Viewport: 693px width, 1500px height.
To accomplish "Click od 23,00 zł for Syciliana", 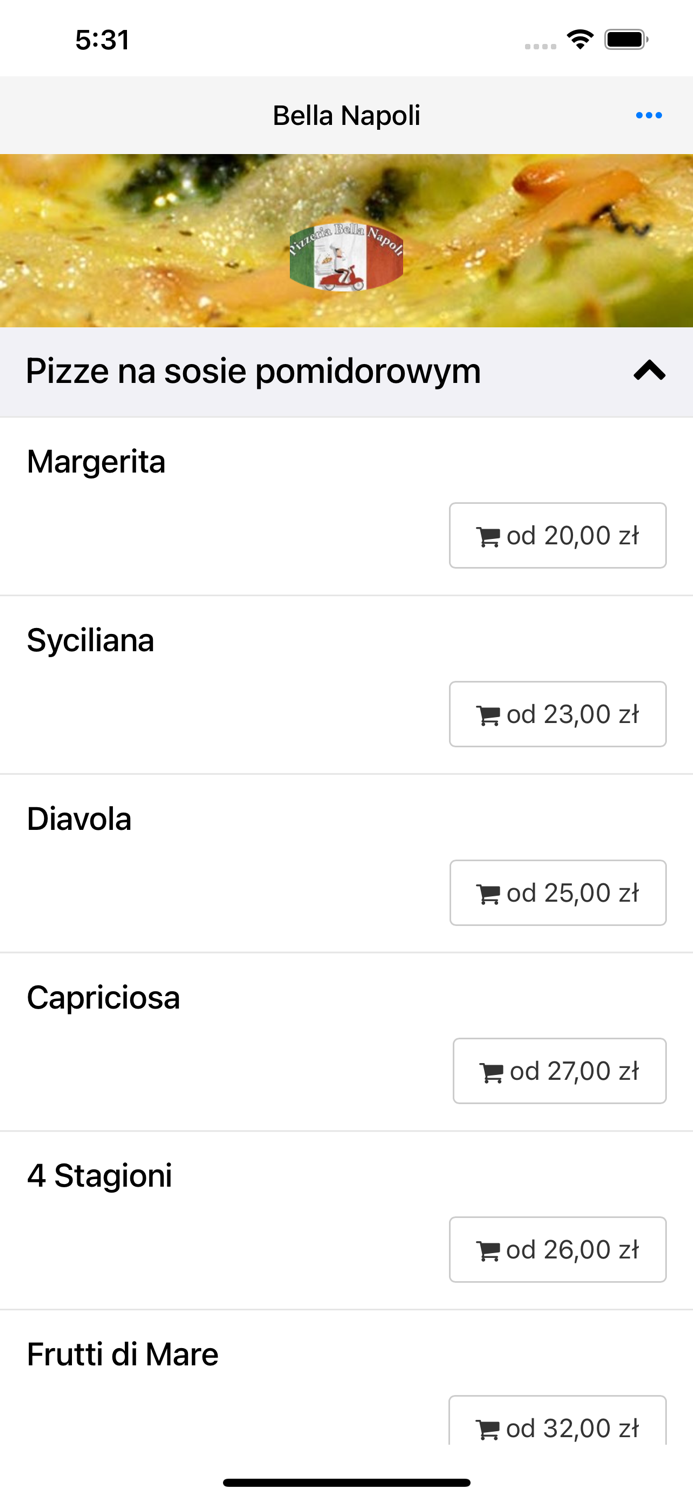I will tap(558, 714).
